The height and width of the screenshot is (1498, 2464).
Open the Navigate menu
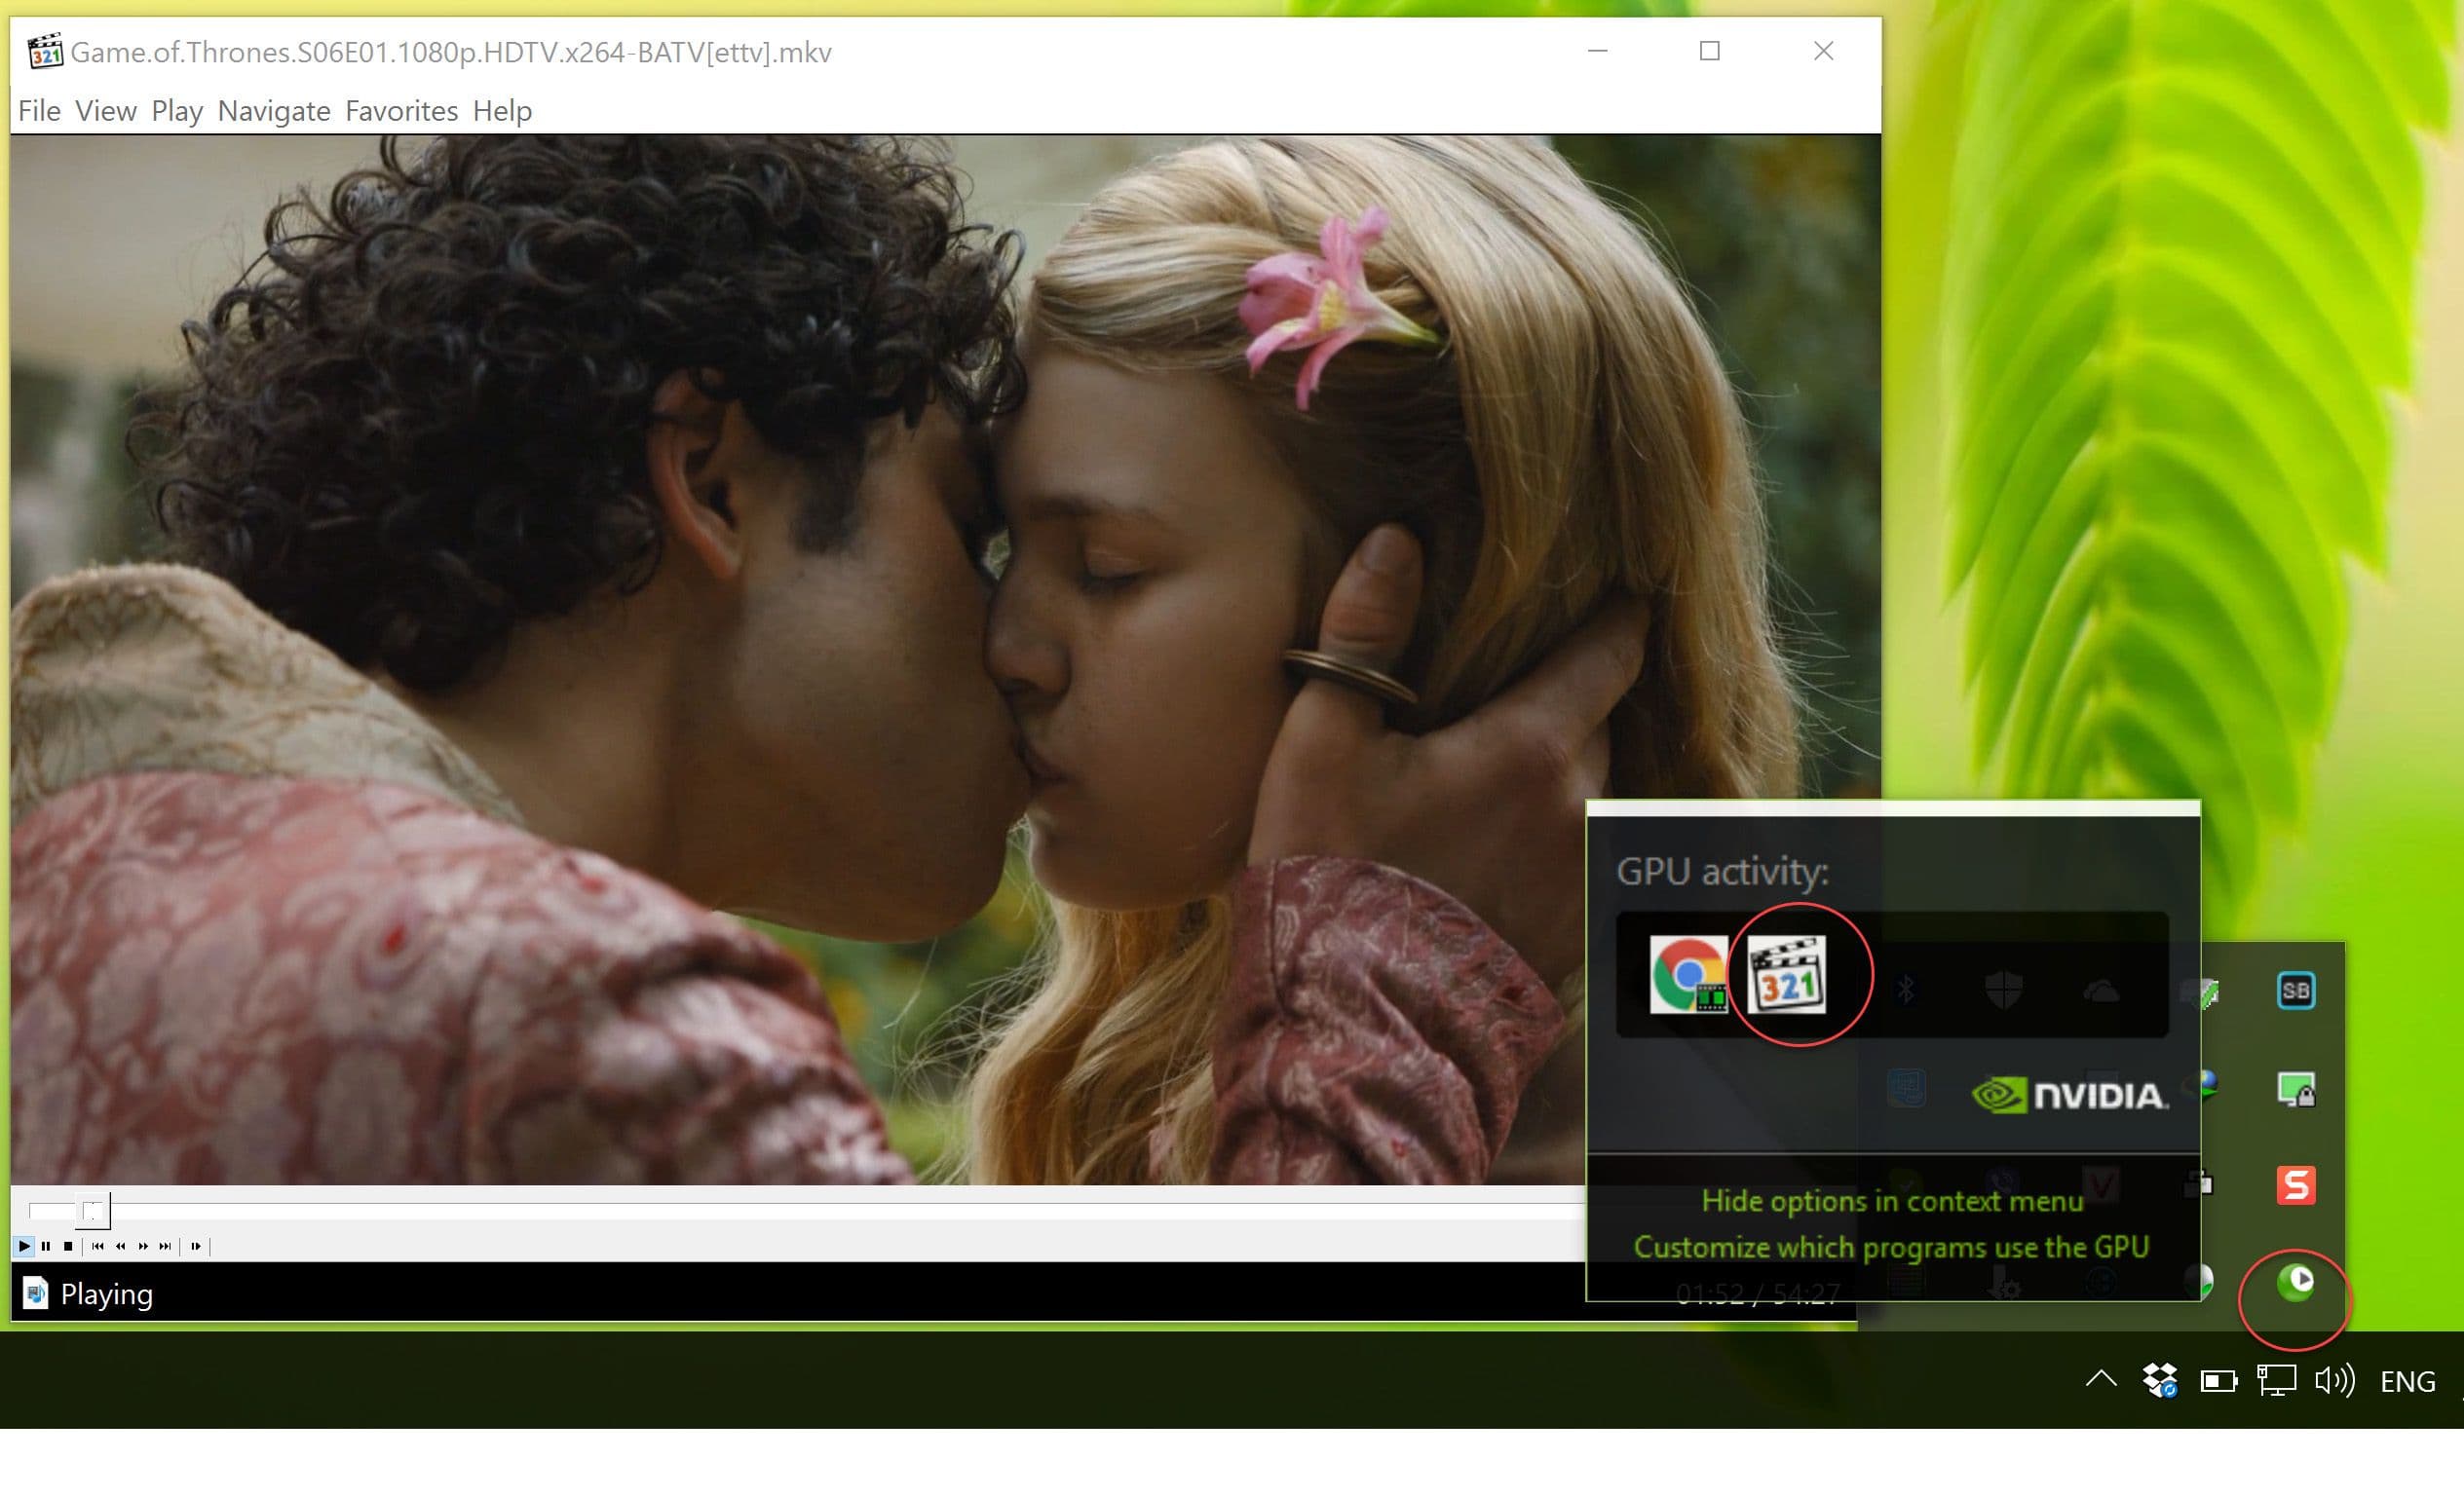[274, 111]
